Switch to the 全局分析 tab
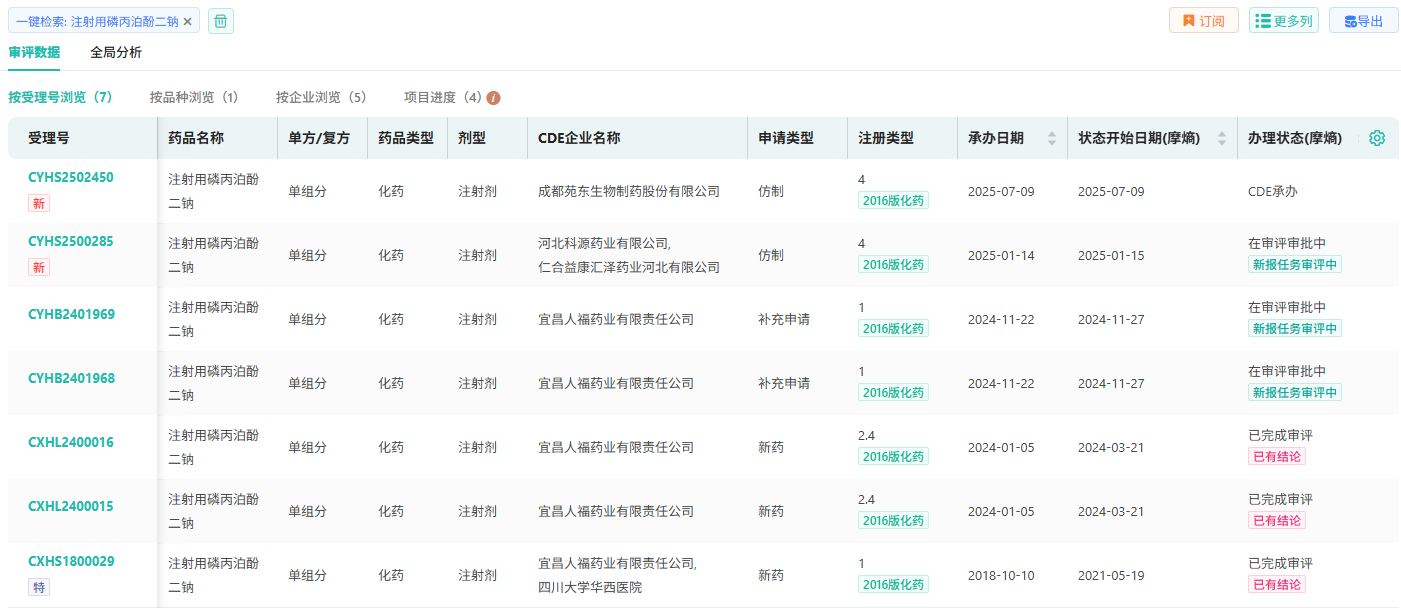 pyautogui.click(x=116, y=52)
